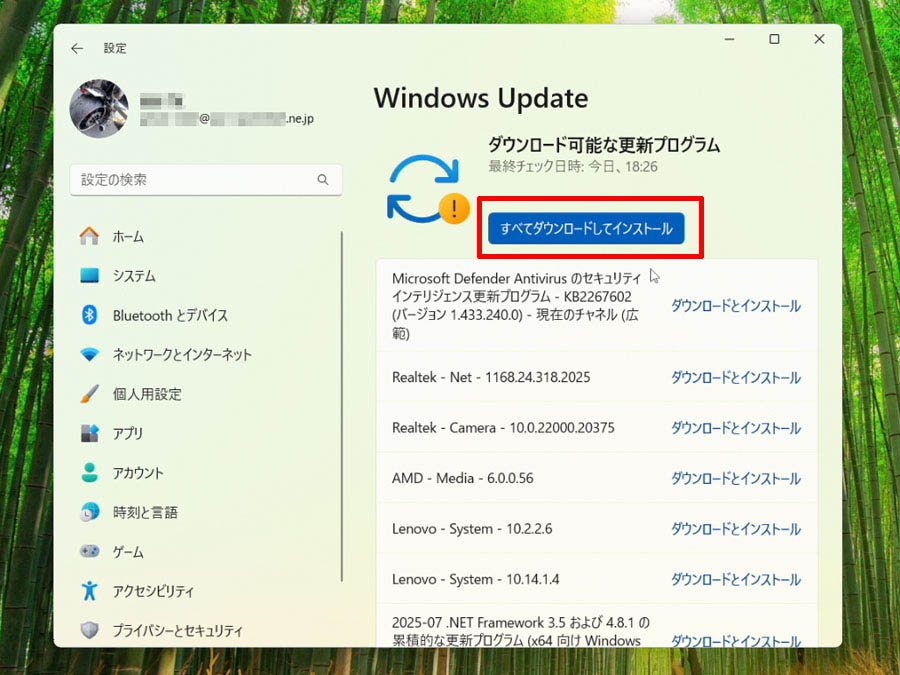The height and width of the screenshot is (675, 900).
Task: Click the privacy shield icon
Action: [89, 630]
